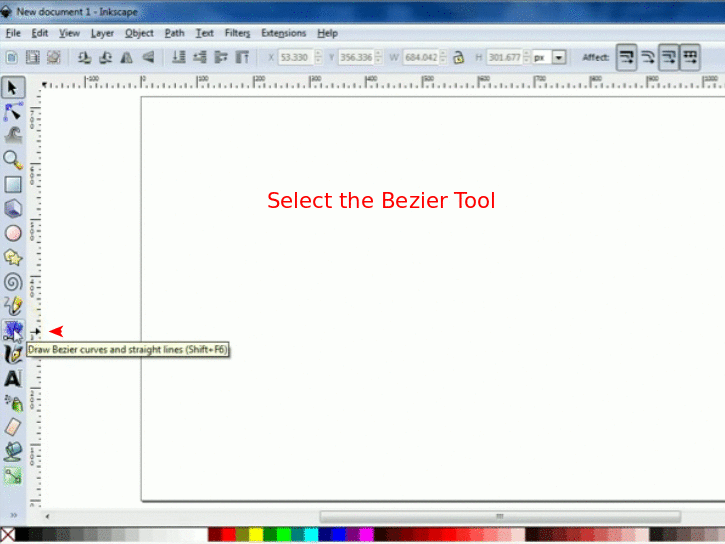This screenshot has width=725, height=544.
Task: Lower selection one step
Action: (200, 57)
